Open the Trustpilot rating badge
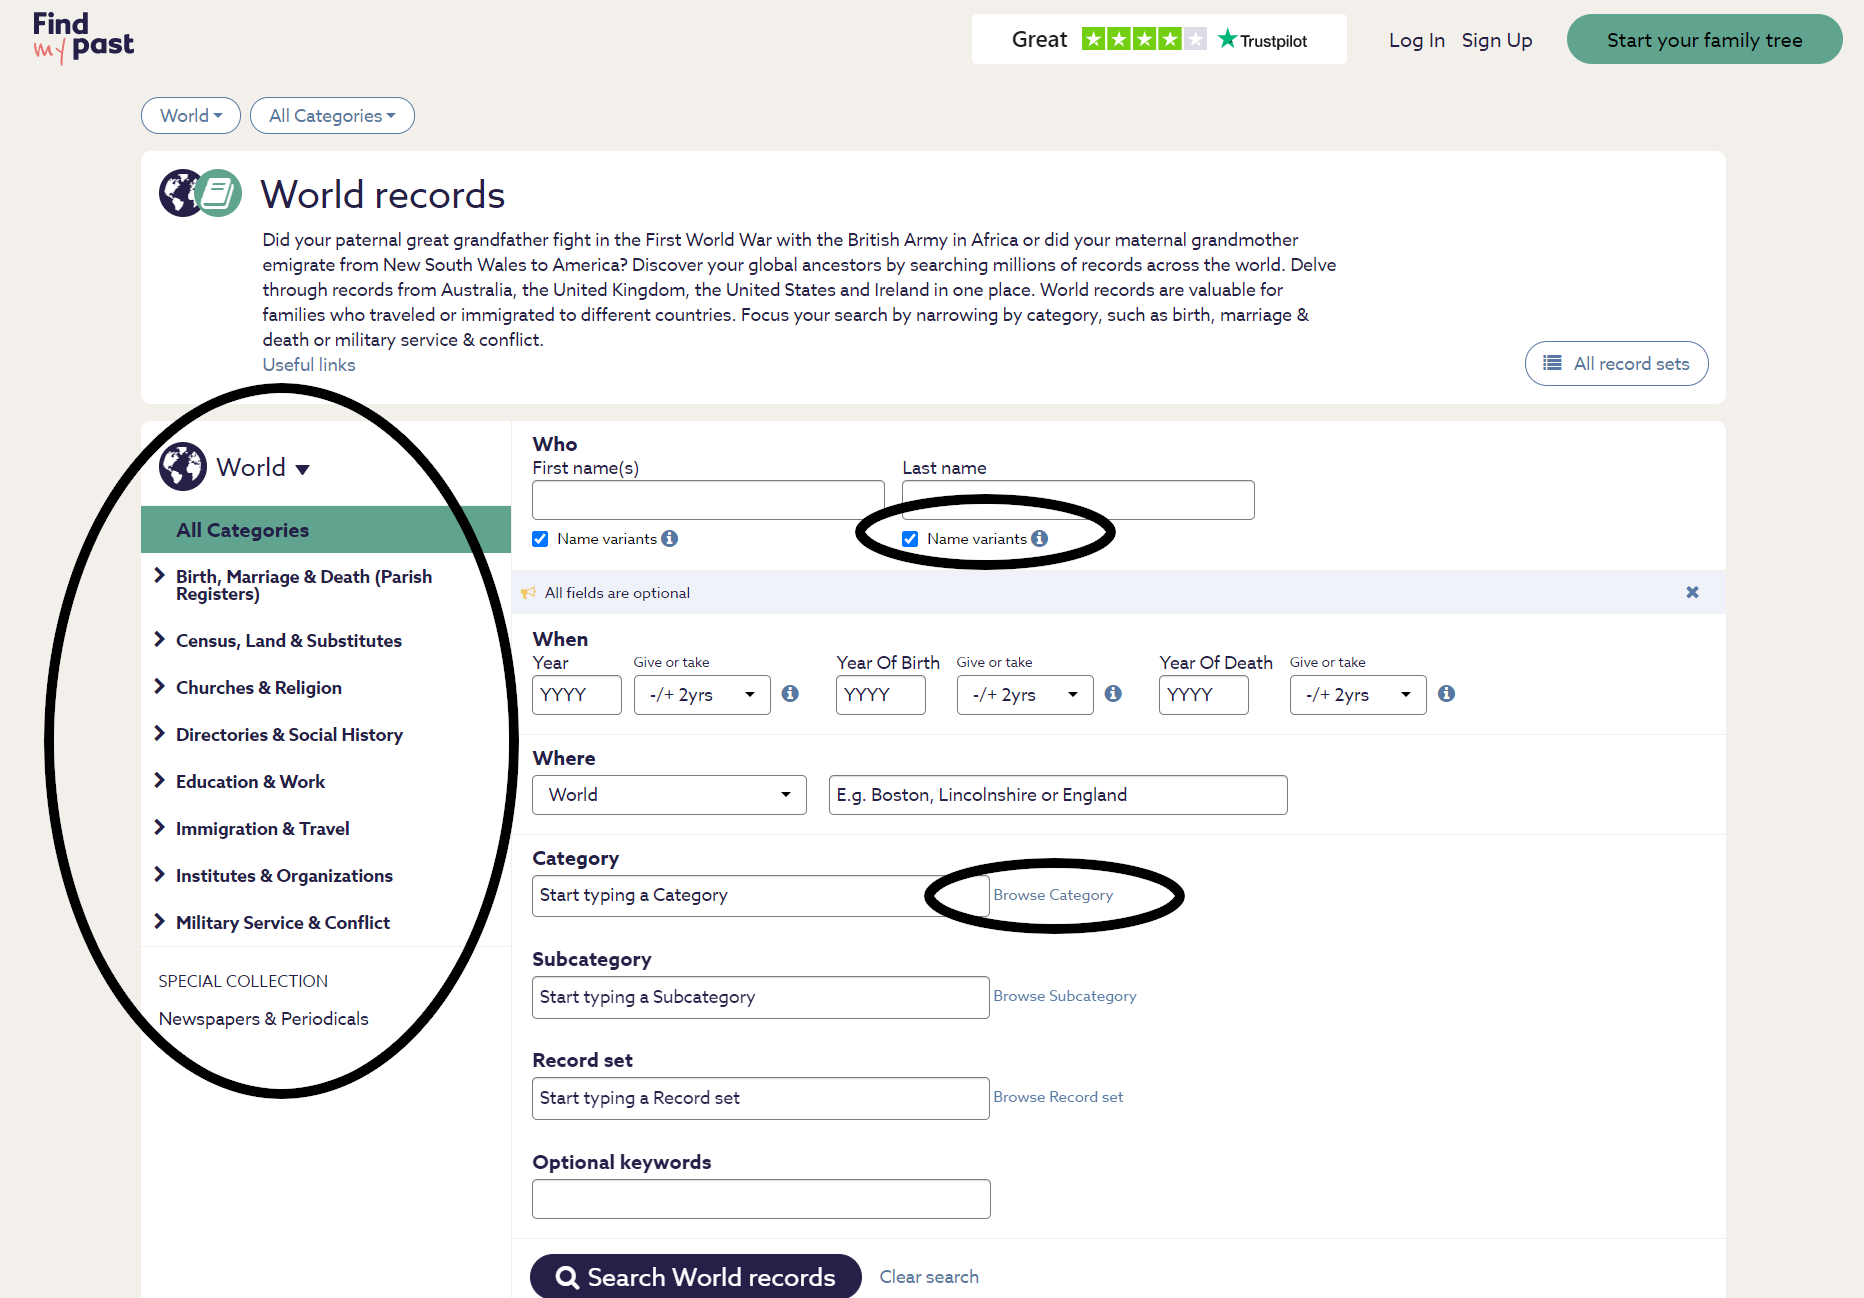1864x1298 pixels. (1159, 40)
